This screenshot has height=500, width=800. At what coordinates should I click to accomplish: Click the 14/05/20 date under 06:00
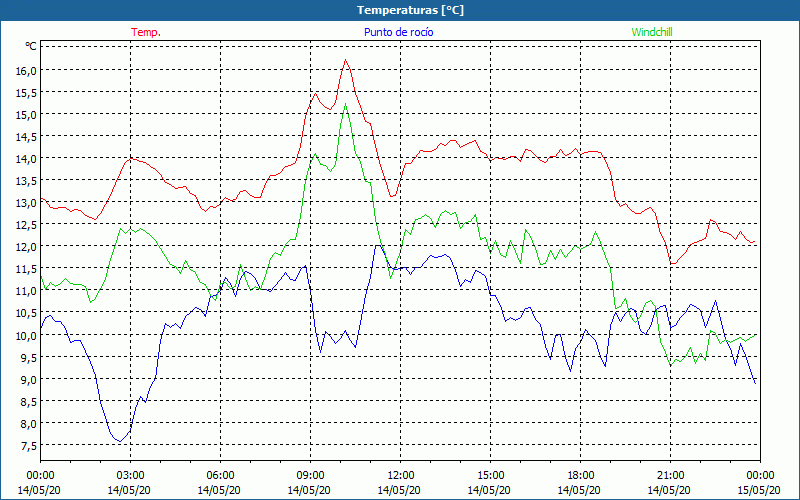pos(219,490)
